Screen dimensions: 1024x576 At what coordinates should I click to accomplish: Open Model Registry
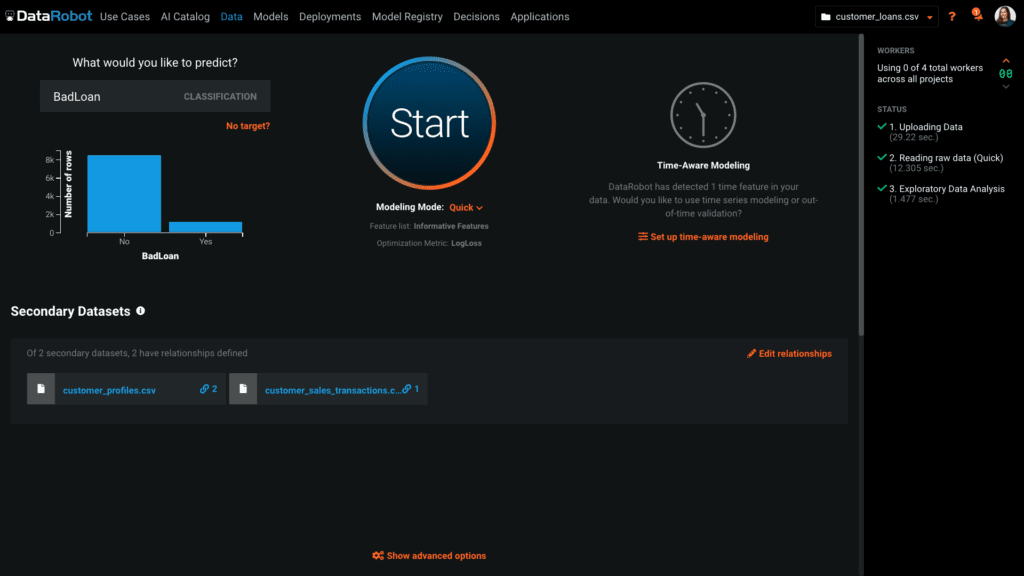coord(407,17)
